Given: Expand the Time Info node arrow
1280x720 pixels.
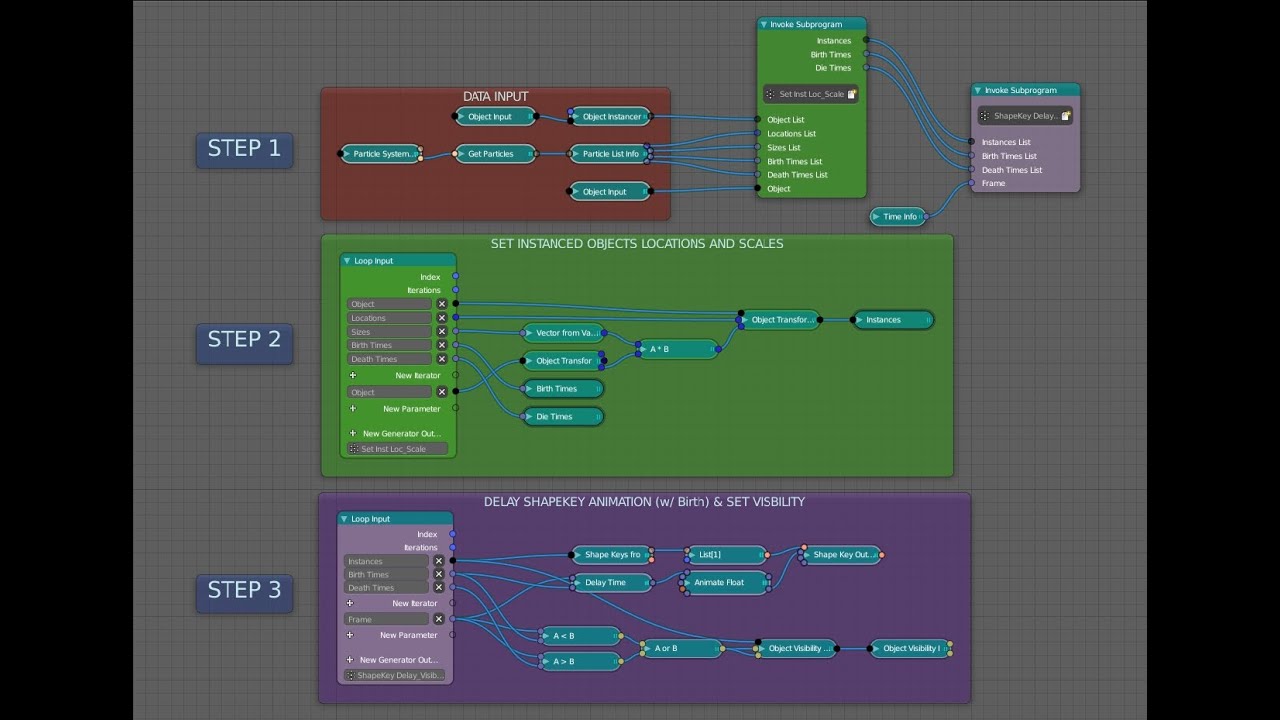Looking at the screenshot, I should point(877,216).
